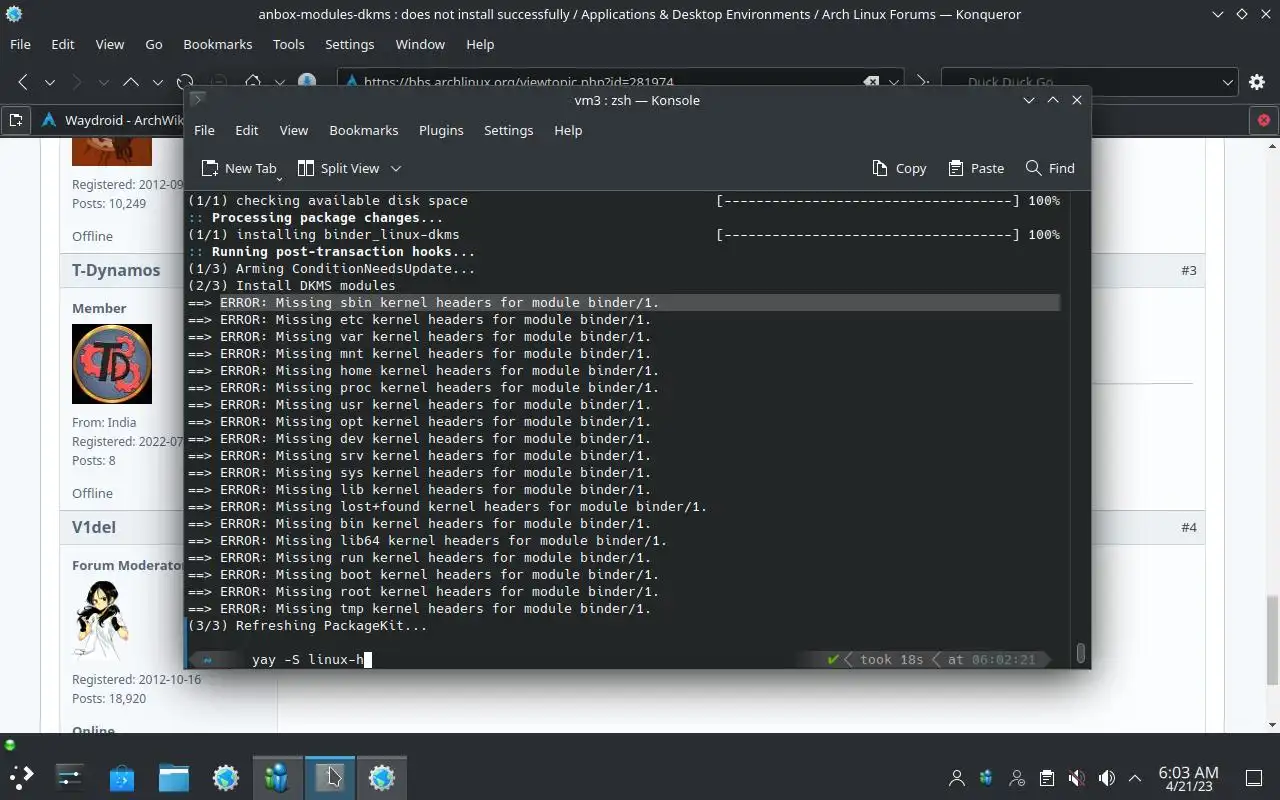1280x800 pixels.
Task: Open Konqueror up-level dropdown arrow
Action: (x=157, y=82)
